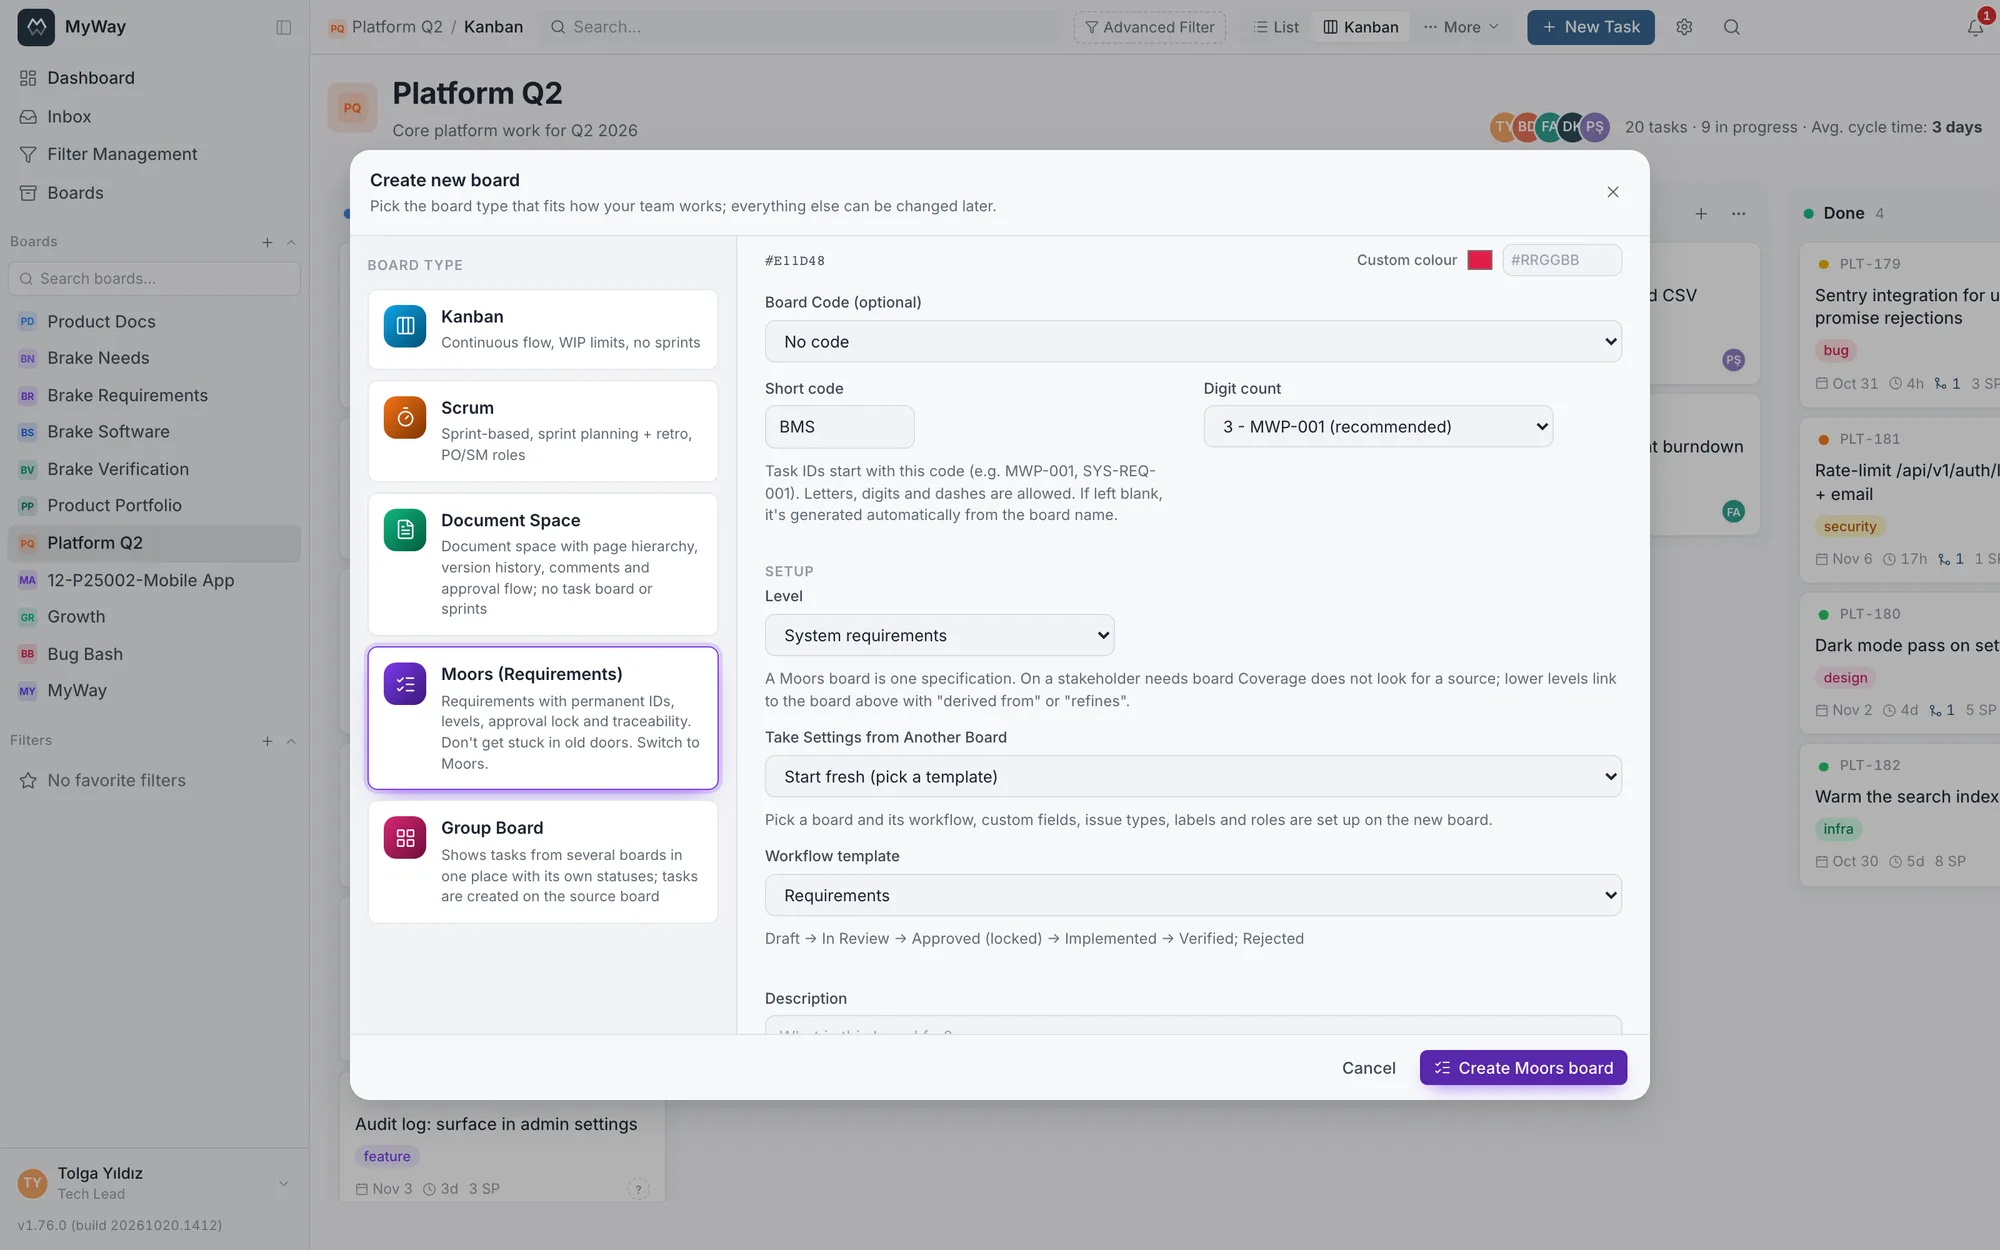Click the Search boards field
The image size is (2000, 1250).
pos(154,279)
